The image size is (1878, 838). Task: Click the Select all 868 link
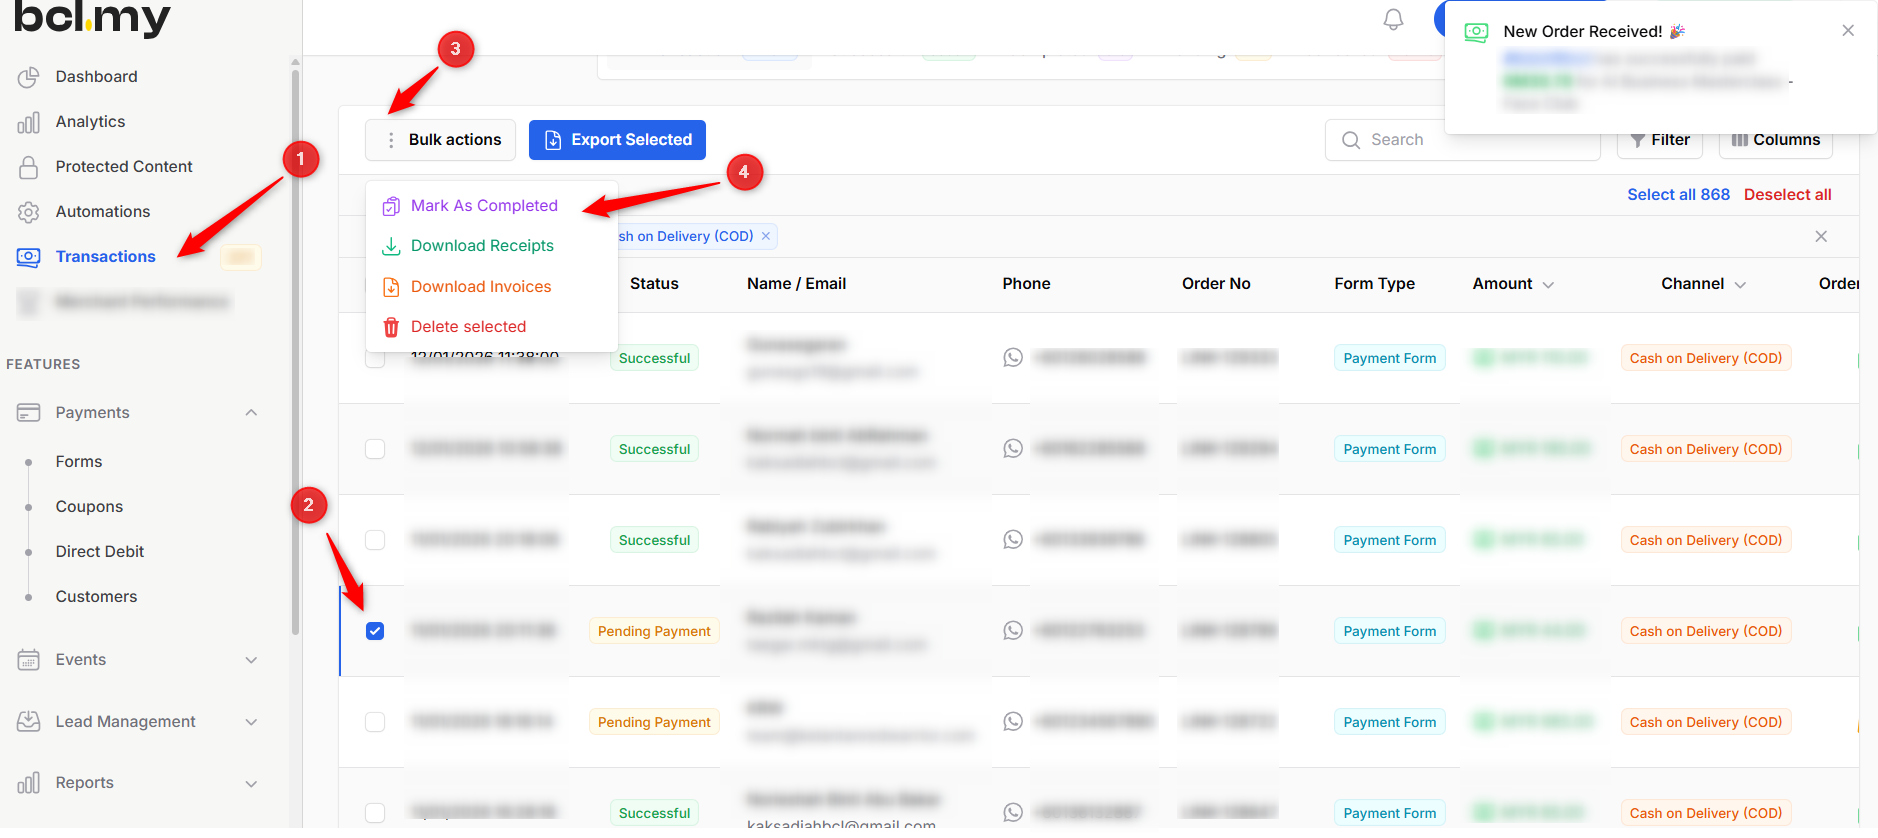pyautogui.click(x=1677, y=195)
